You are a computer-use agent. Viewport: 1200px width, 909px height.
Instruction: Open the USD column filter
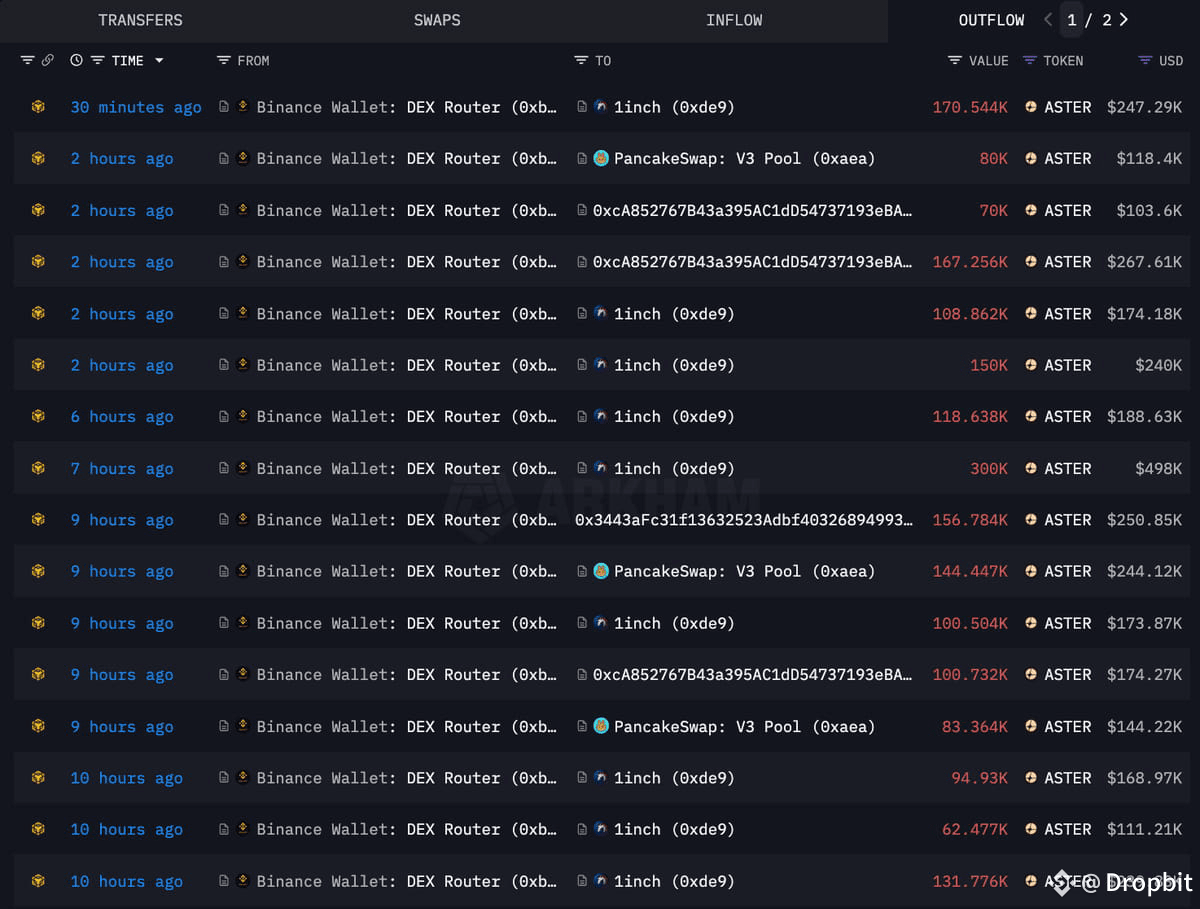[1145, 61]
